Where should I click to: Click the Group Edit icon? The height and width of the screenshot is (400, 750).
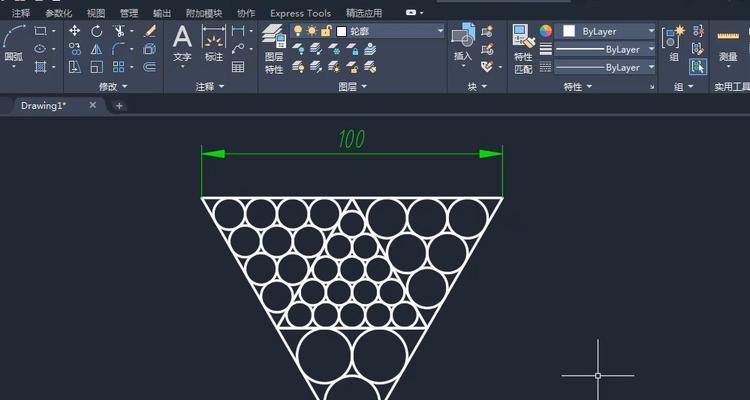pyautogui.click(x=698, y=49)
